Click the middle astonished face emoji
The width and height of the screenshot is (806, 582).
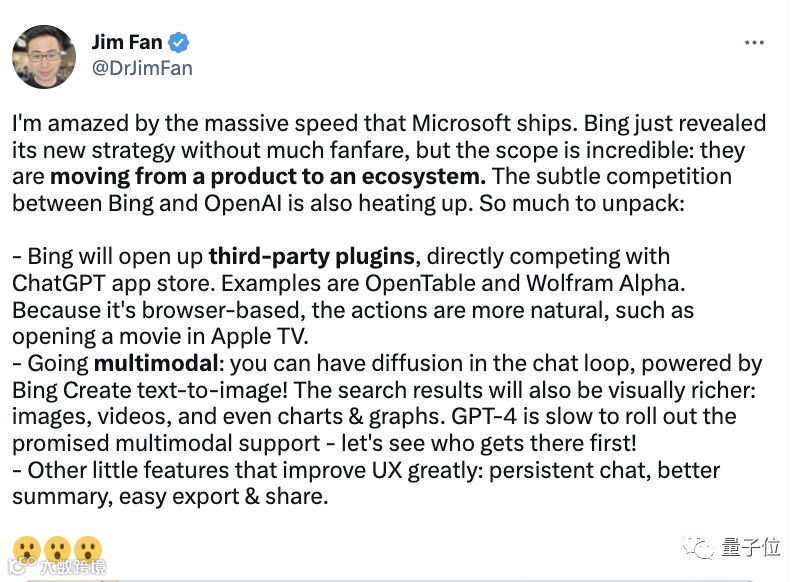[57, 549]
